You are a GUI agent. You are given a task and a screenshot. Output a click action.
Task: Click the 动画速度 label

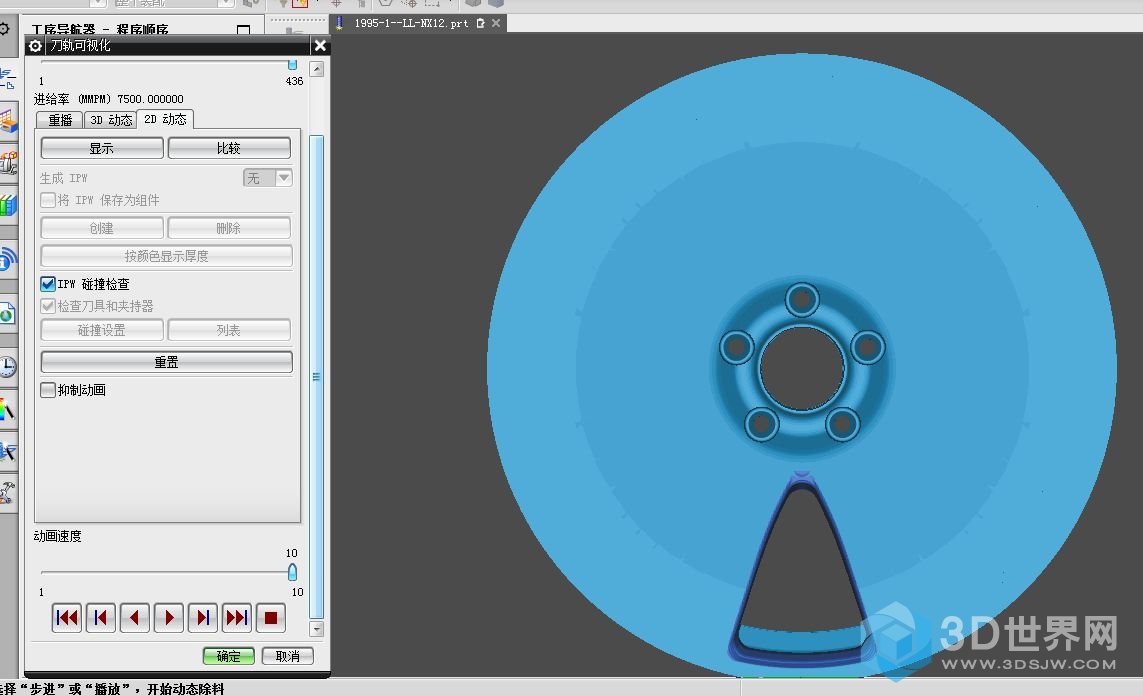click(58, 536)
